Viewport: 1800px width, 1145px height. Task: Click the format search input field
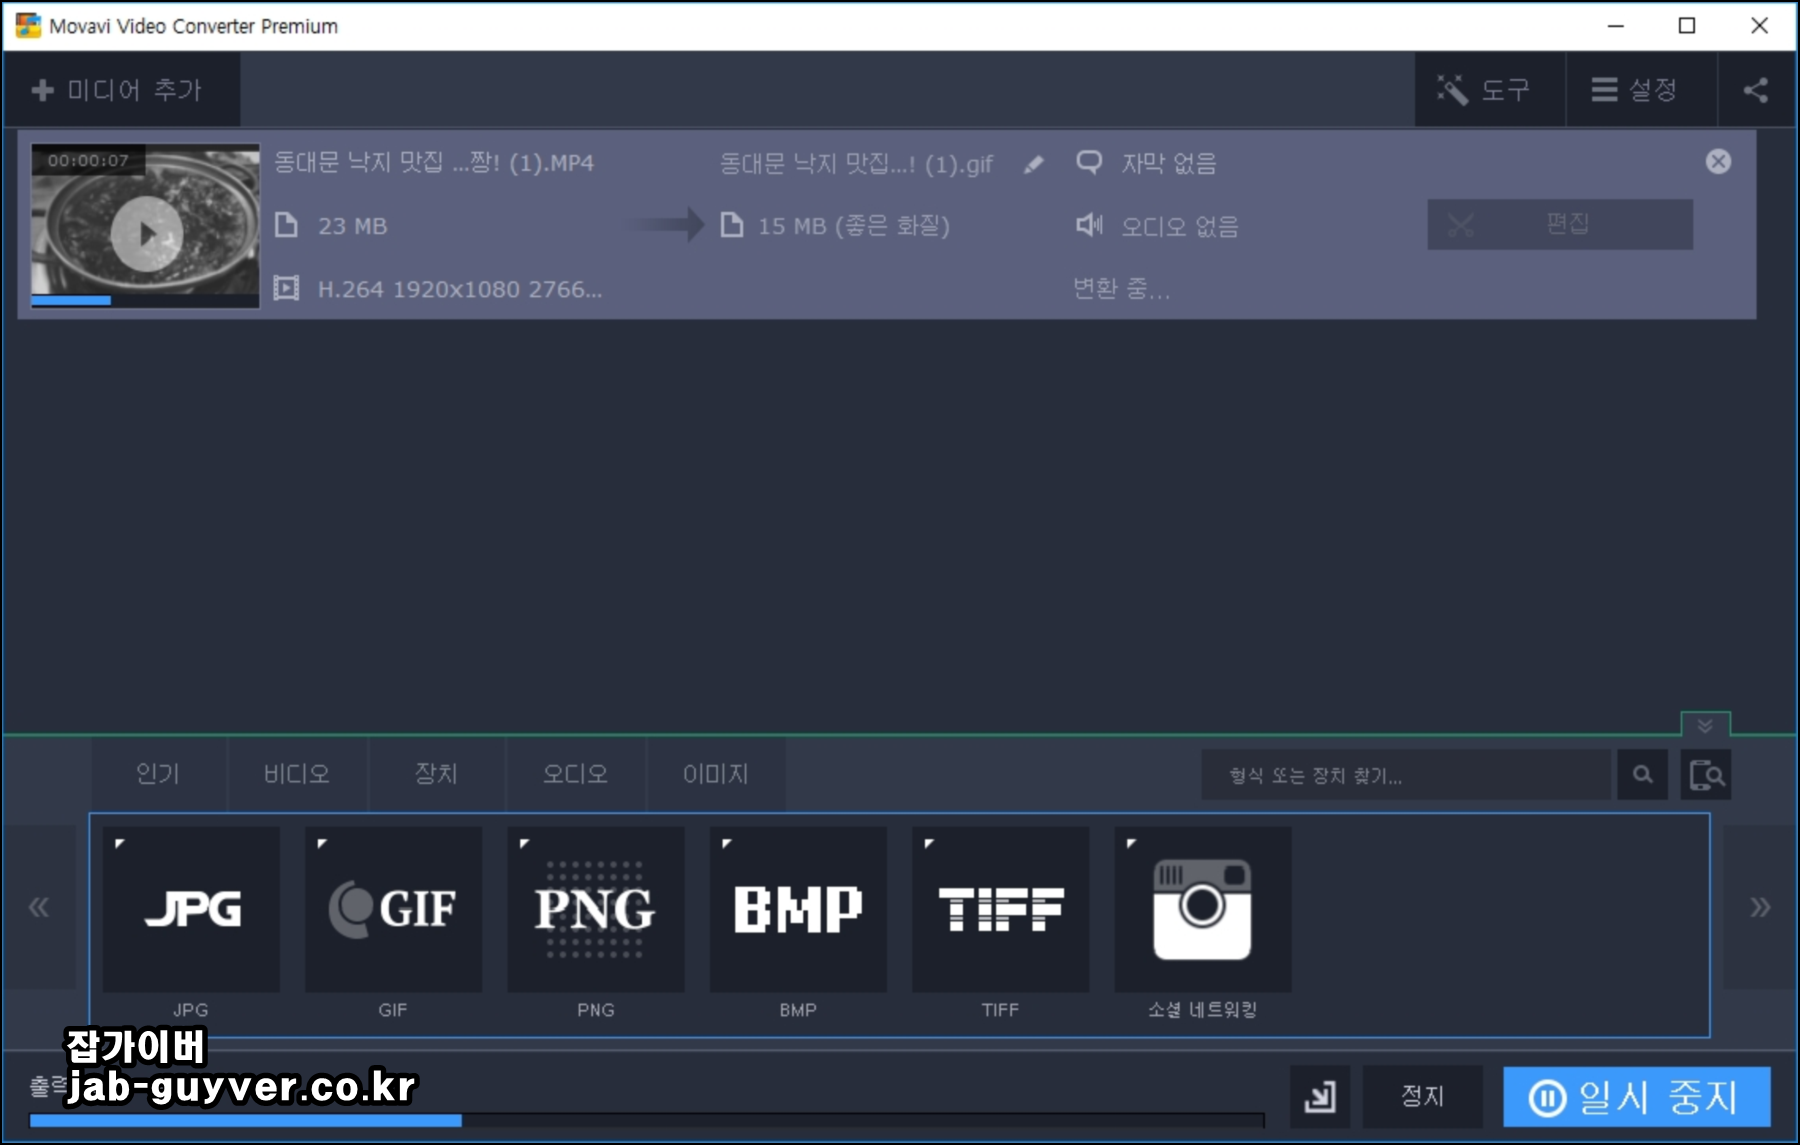tap(1407, 775)
